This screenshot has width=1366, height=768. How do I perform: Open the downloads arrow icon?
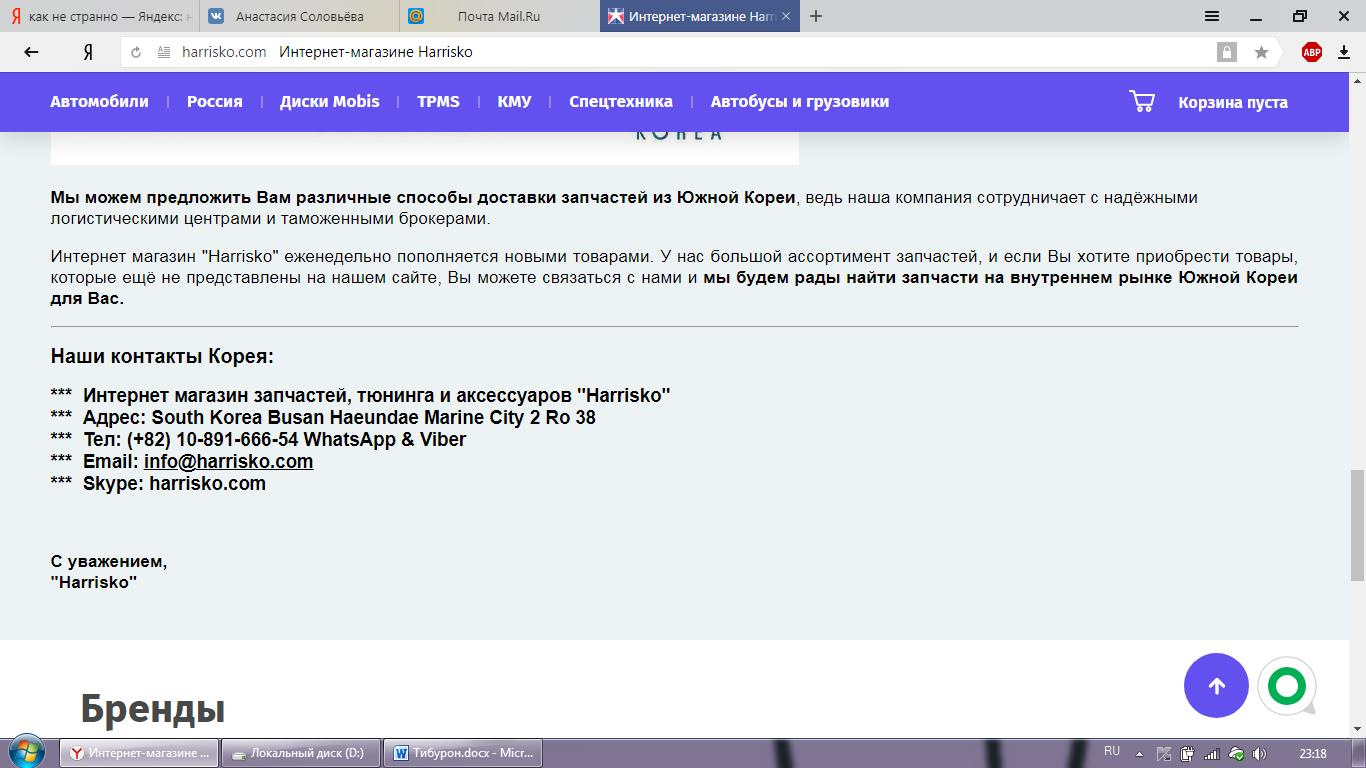tap(1345, 52)
